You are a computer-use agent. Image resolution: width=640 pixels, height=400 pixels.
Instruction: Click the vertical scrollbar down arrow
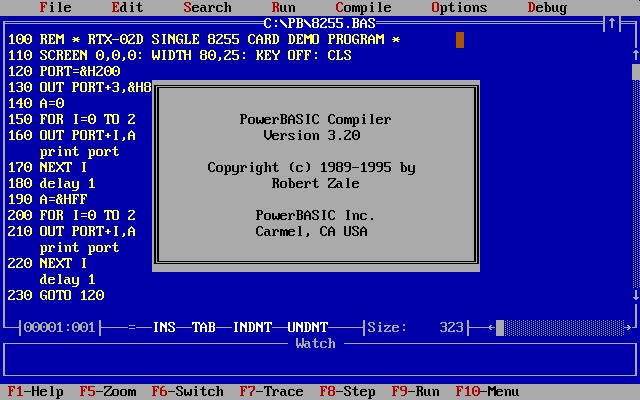636,295
